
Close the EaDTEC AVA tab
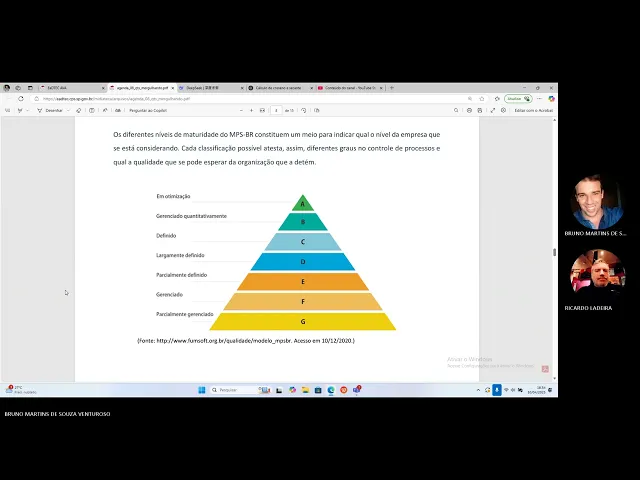(x=103, y=88)
